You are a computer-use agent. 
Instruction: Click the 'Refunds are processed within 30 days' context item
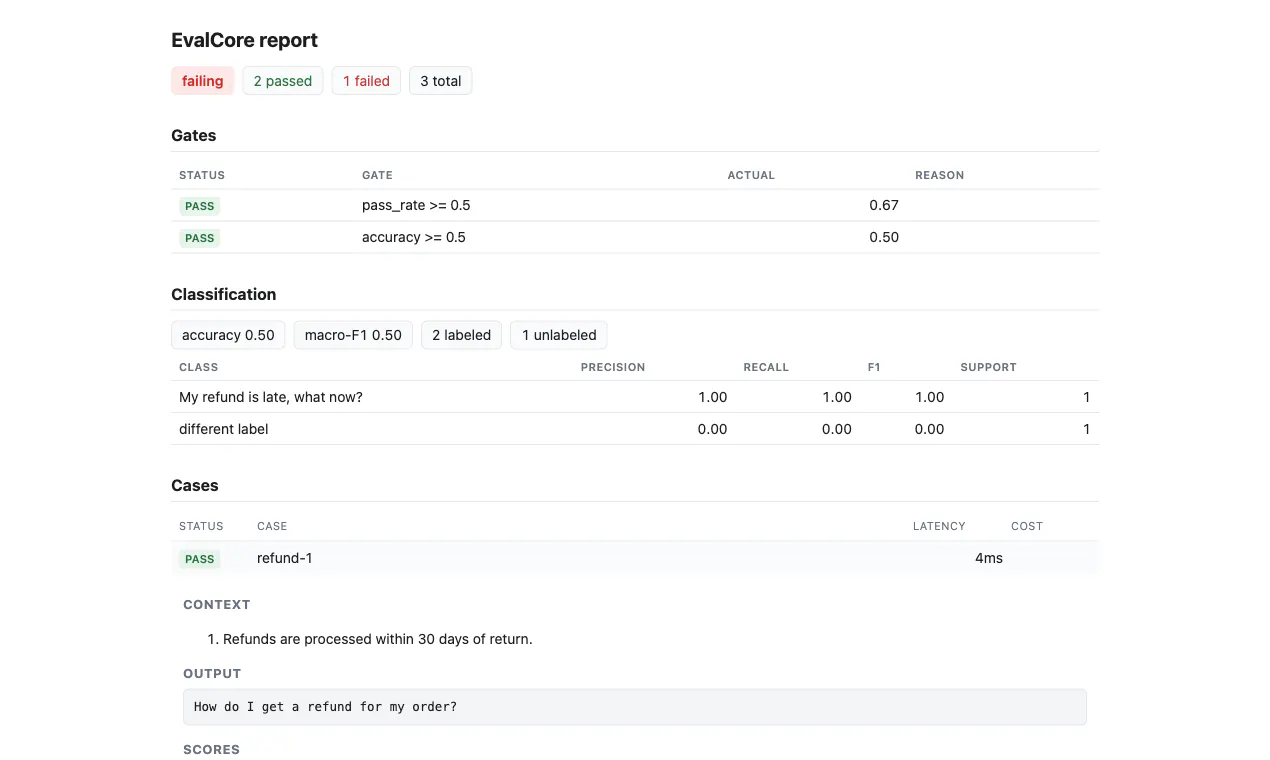(377, 639)
